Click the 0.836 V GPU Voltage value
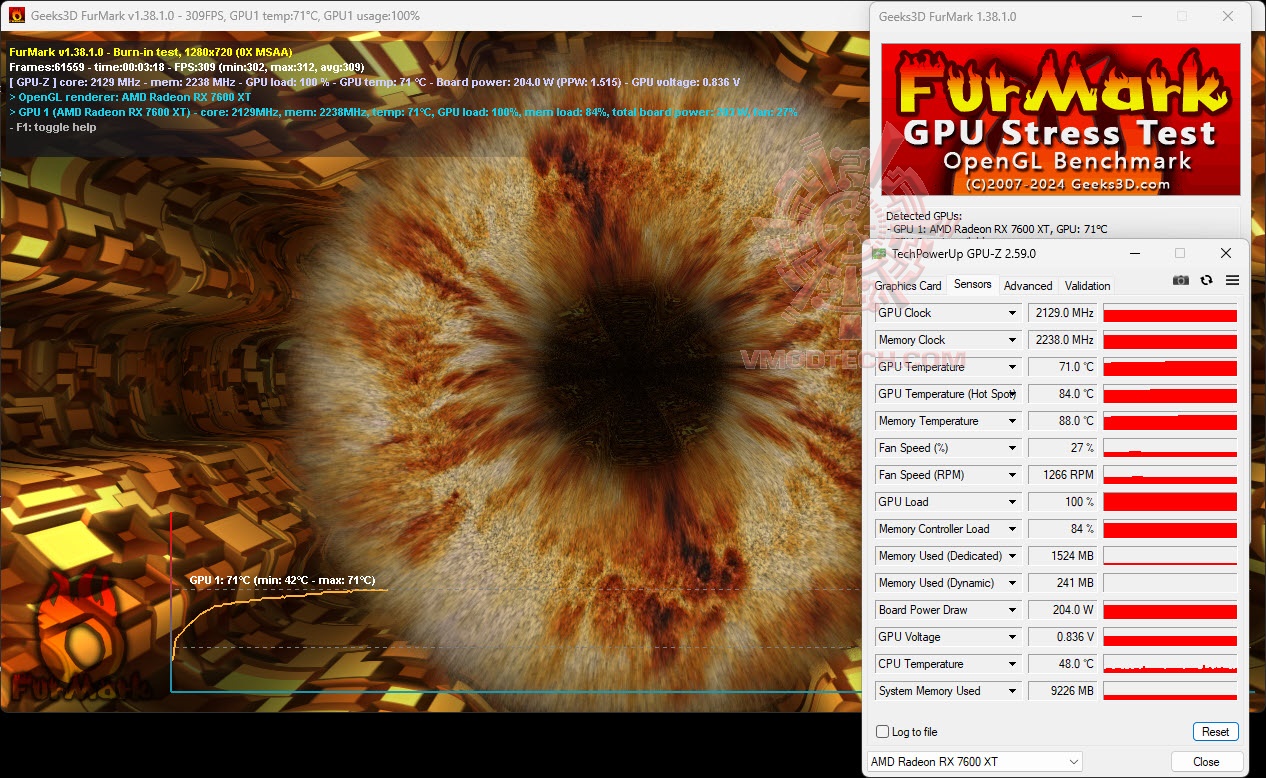The image size is (1266, 778). tap(1063, 637)
